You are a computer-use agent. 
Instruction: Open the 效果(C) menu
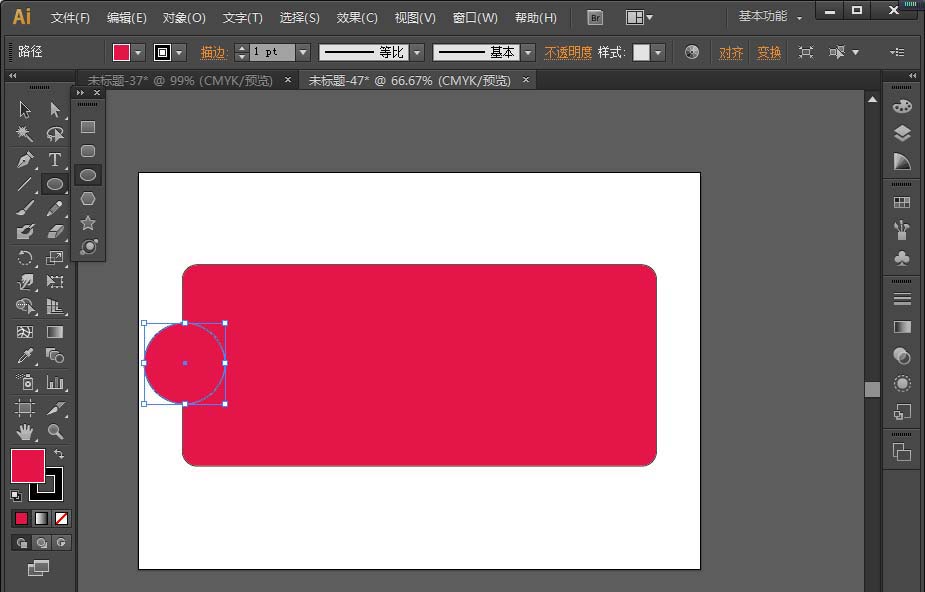[357, 18]
